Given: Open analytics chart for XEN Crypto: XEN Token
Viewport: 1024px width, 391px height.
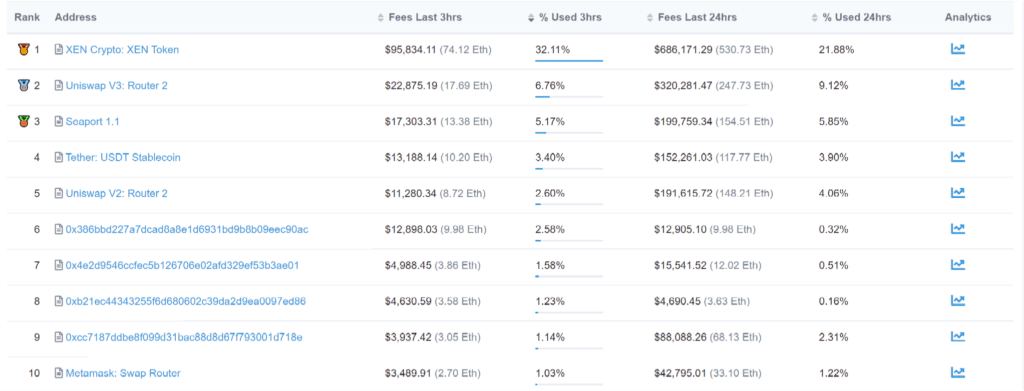Looking at the screenshot, I should tap(957, 49).
